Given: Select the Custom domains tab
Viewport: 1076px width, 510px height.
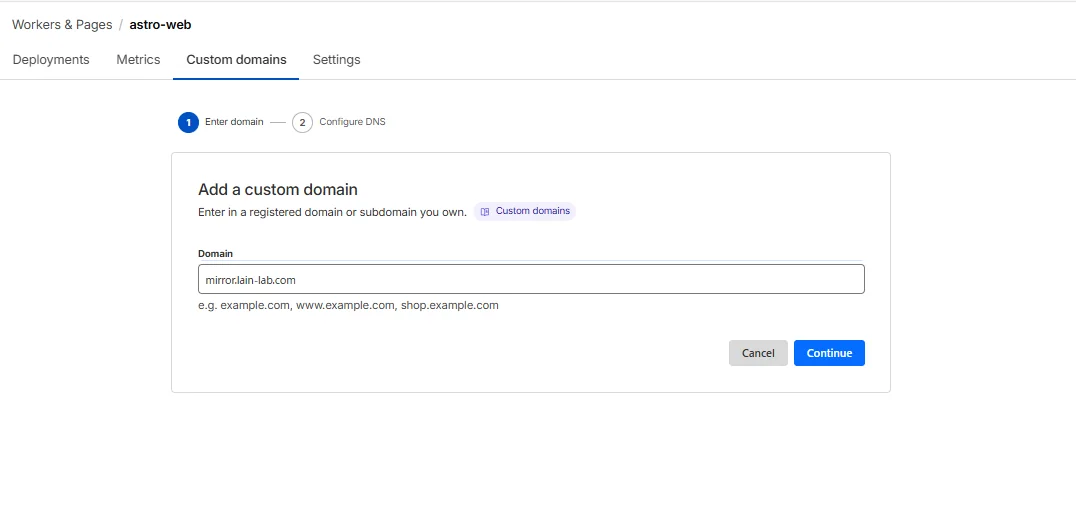Looking at the screenshot, I should [236, 60].
